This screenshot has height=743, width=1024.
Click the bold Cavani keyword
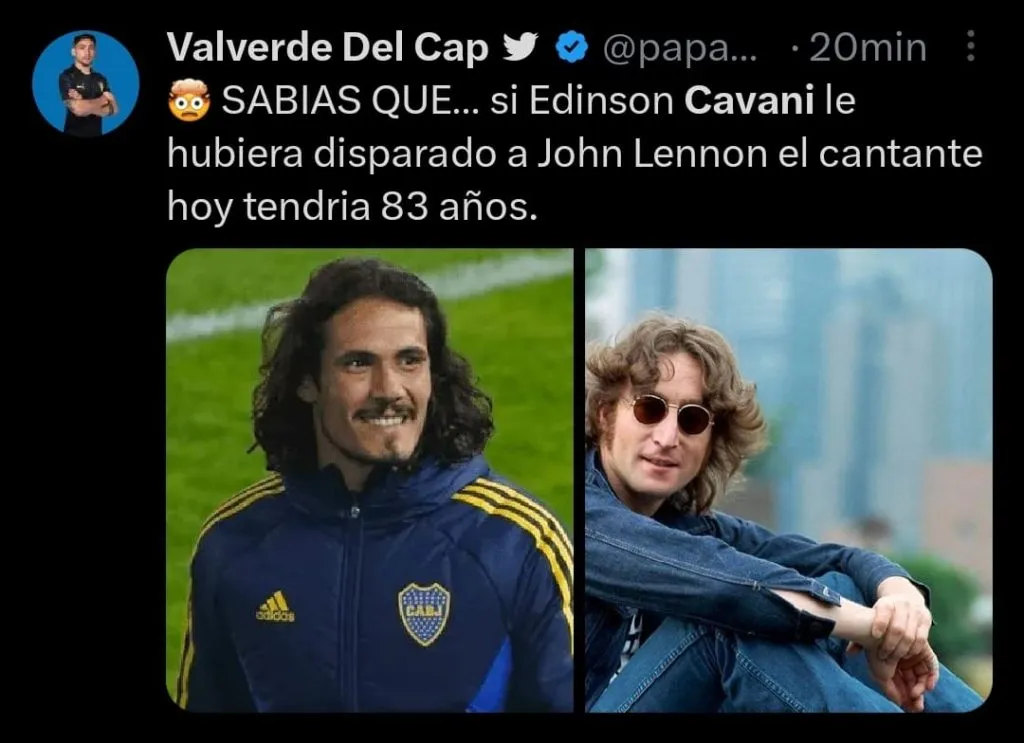[749, 101]
